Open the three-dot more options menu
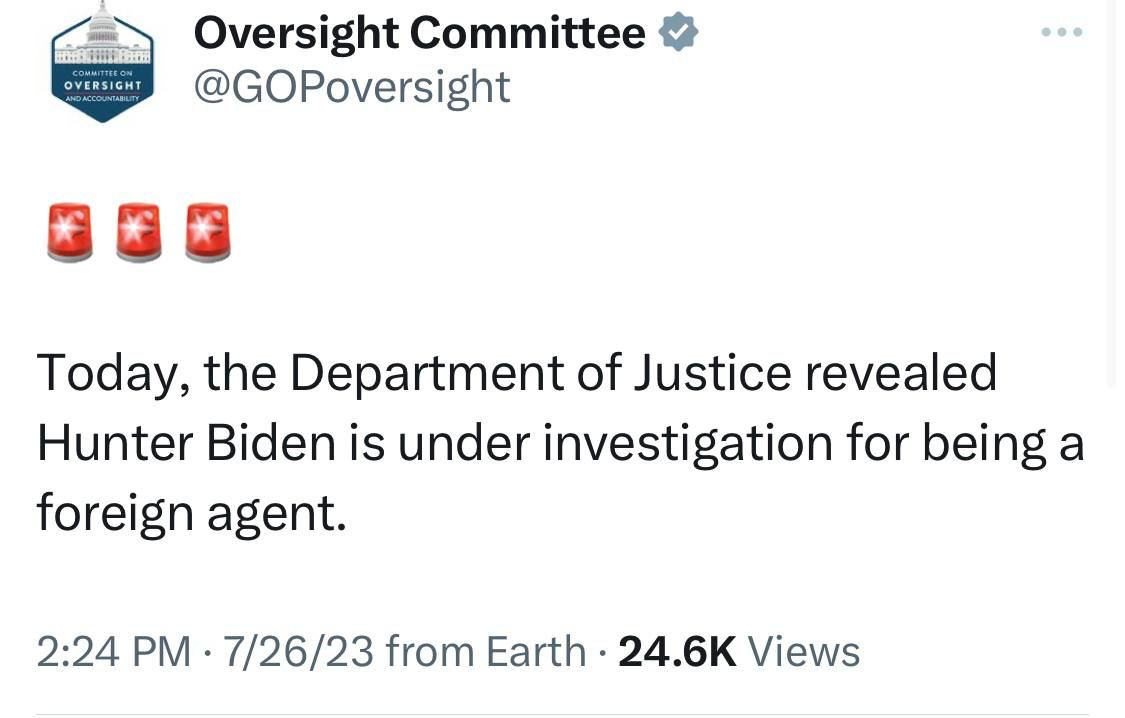This screenshot has height=718, width=1125. pyautogui.click(x=1061, y=33)
